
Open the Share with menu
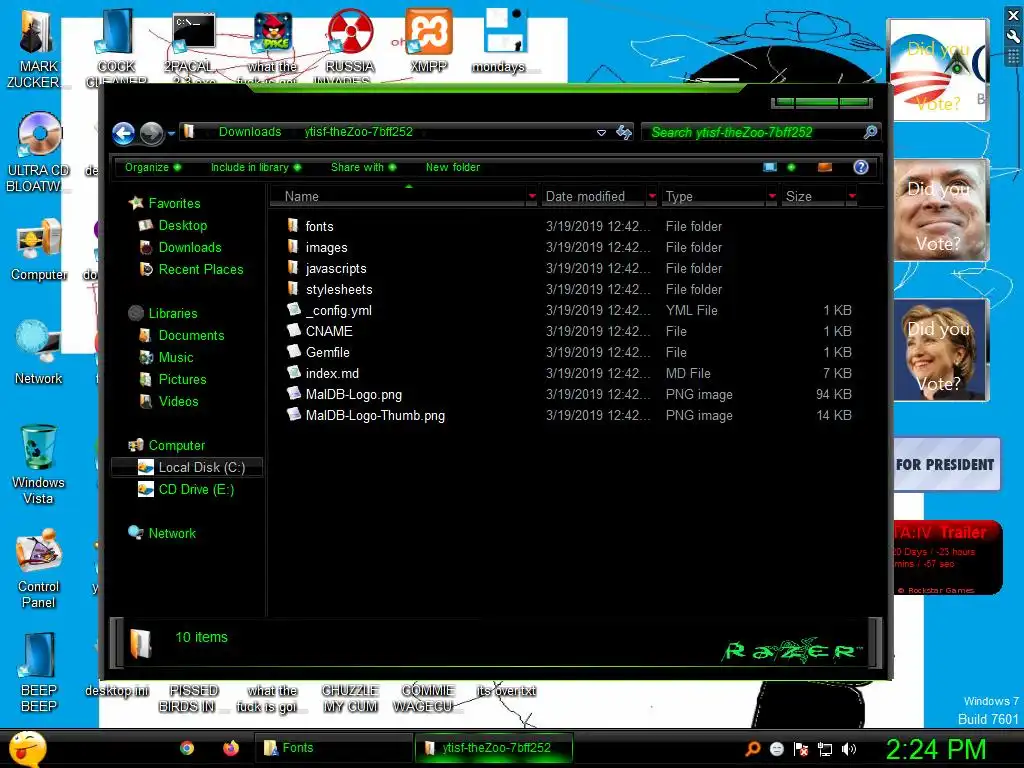[x=363, y=167]
